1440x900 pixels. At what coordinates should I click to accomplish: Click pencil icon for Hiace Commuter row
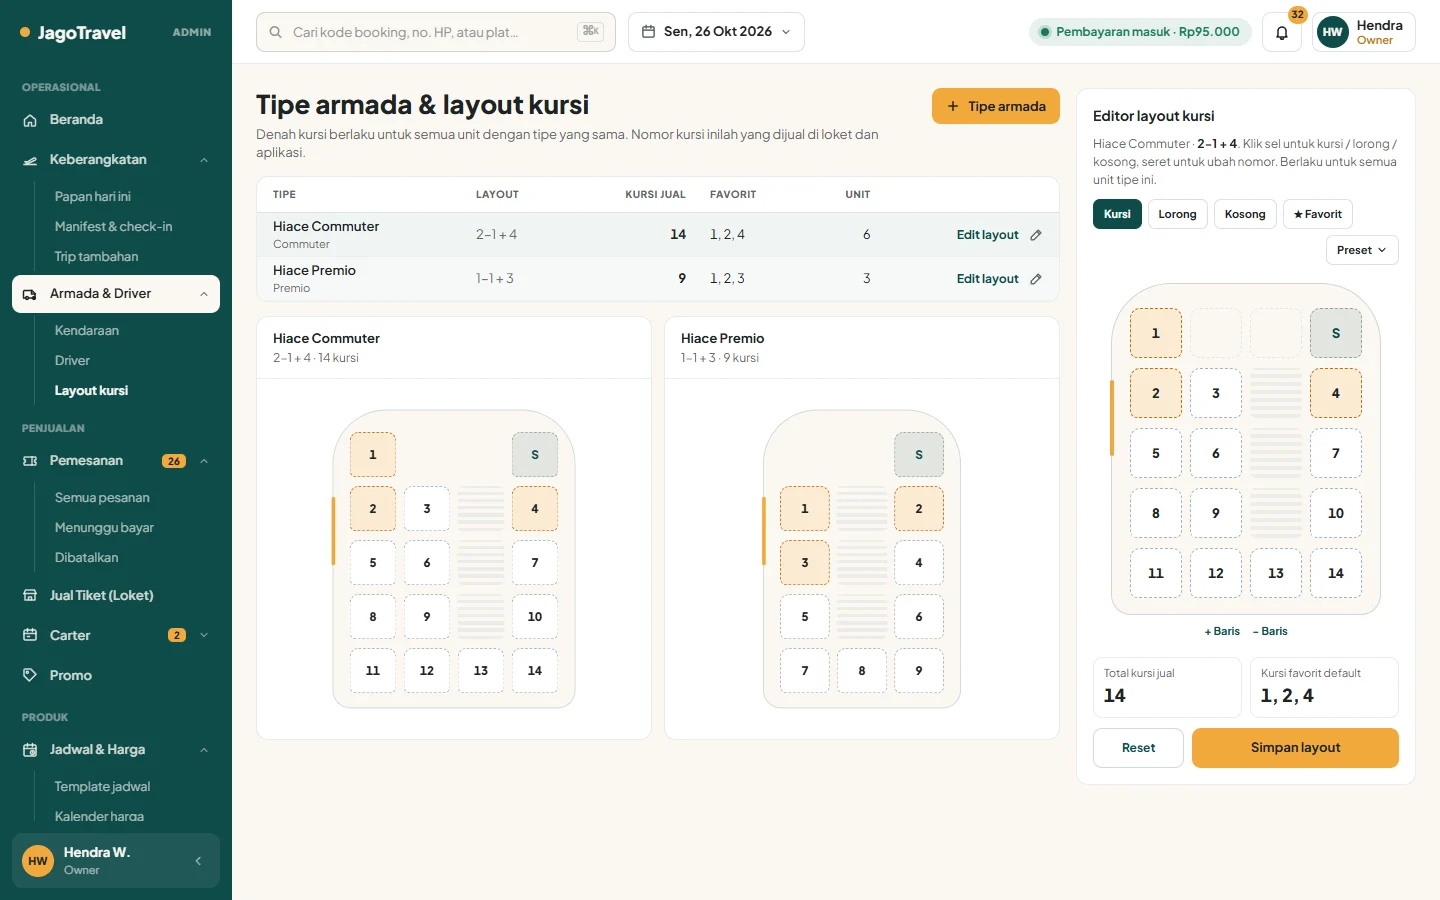pyautogui.click(x=1036, y=235)
